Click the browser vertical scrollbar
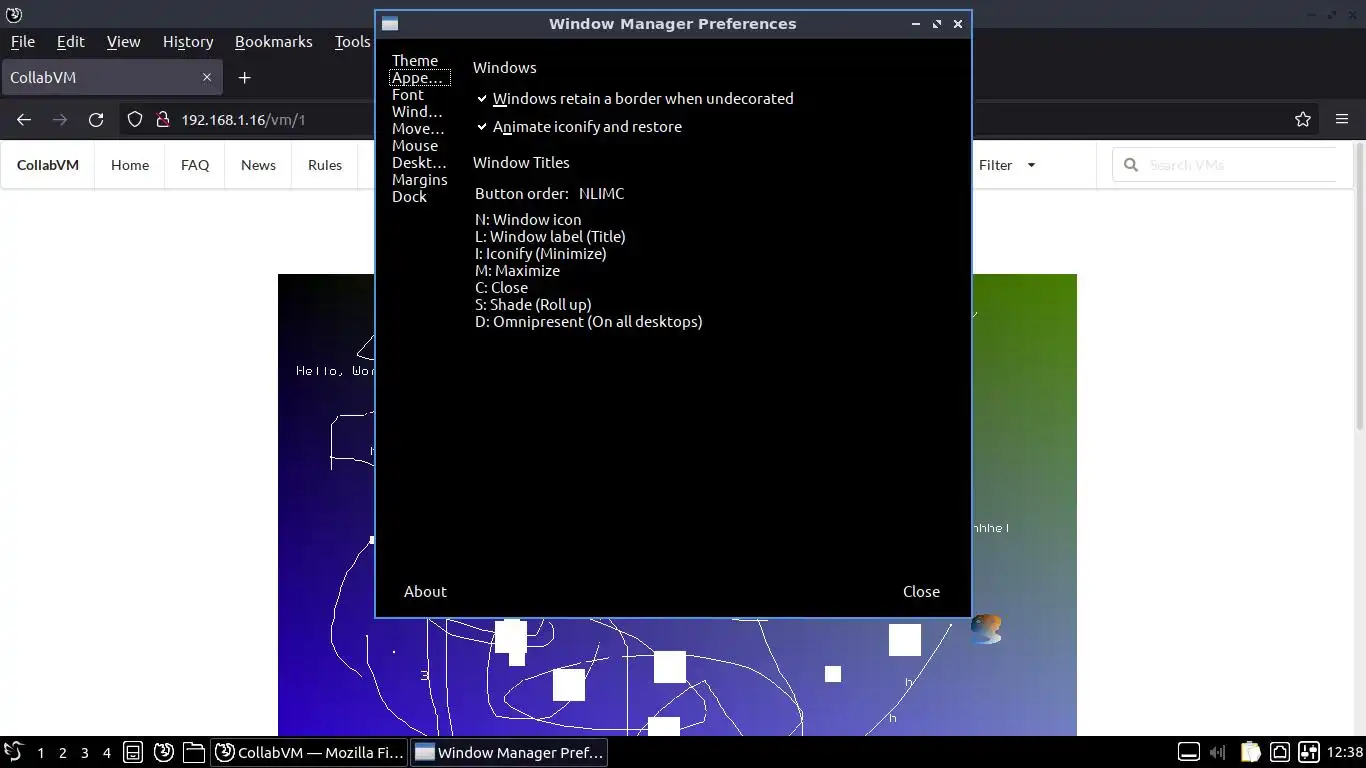Image resolution: width=1366 pixels, height=768 pixels. tap(1359, 287)
